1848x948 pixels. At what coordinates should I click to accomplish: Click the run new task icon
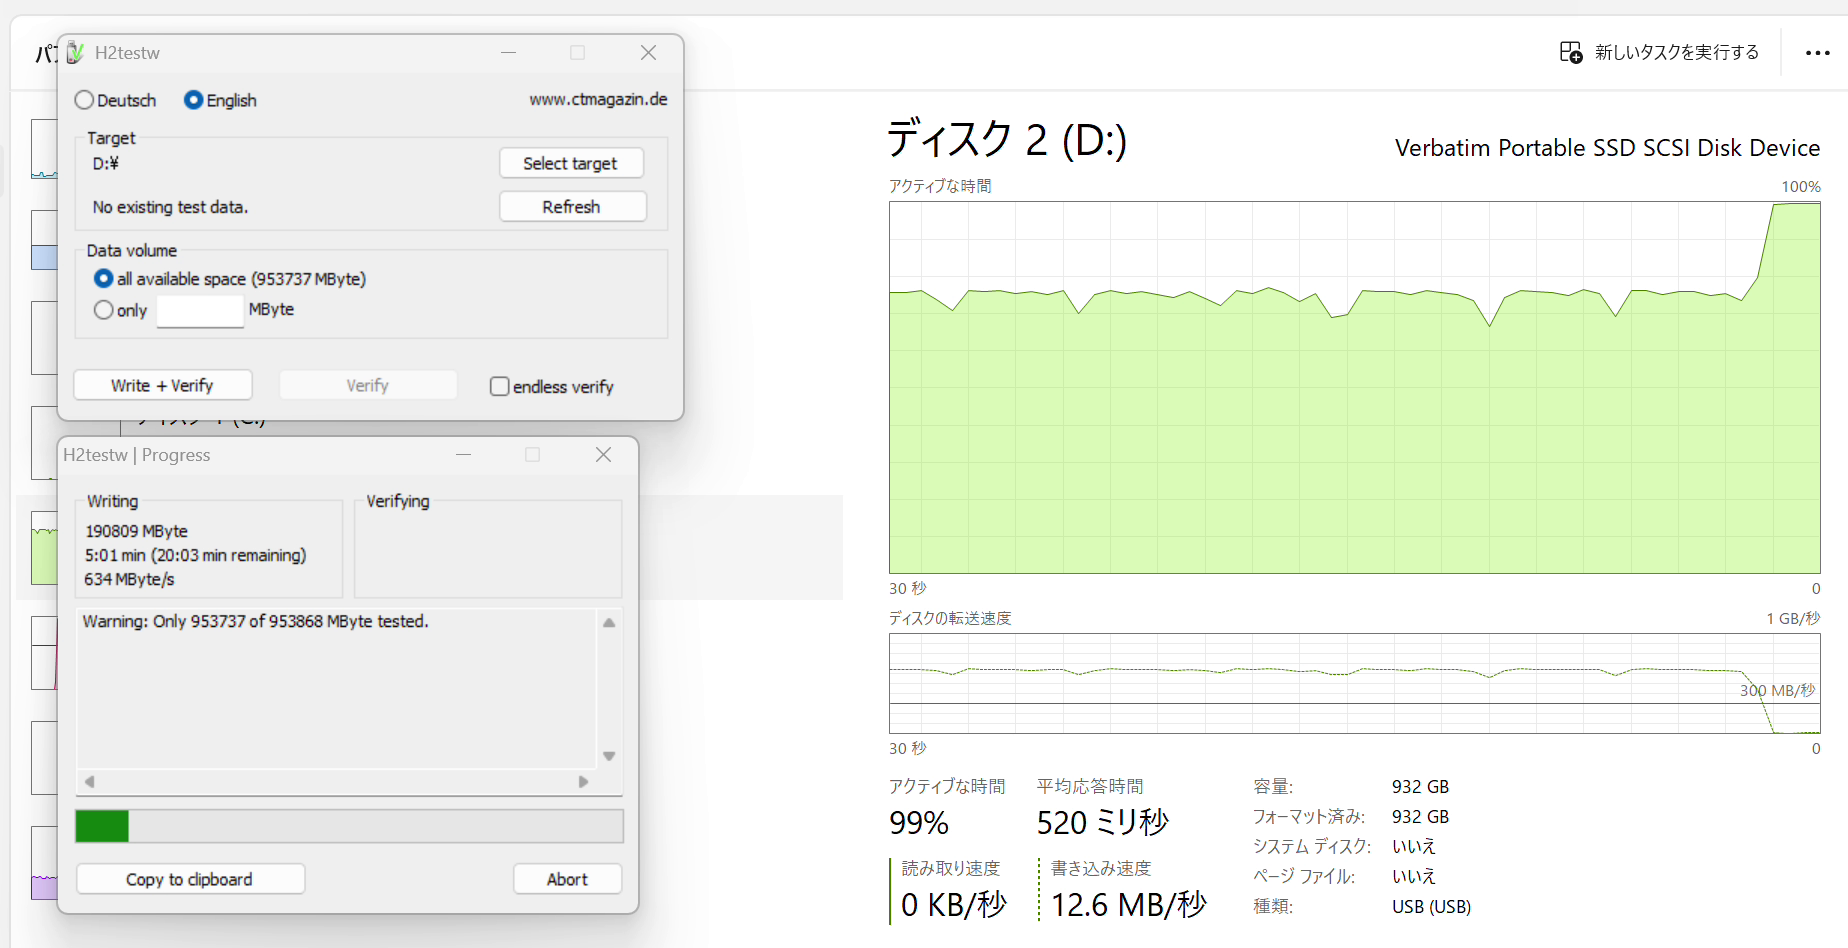point(1570,52)
